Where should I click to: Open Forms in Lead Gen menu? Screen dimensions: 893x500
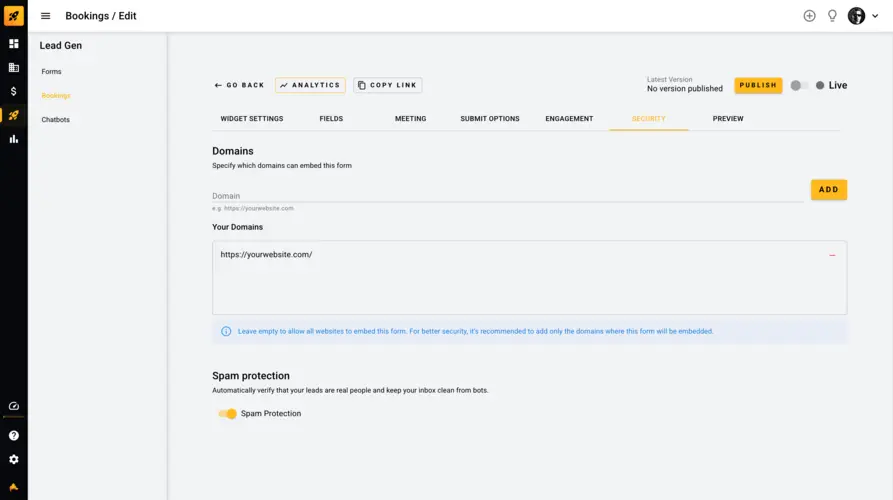pyautogui.click(x=51, y=71)
